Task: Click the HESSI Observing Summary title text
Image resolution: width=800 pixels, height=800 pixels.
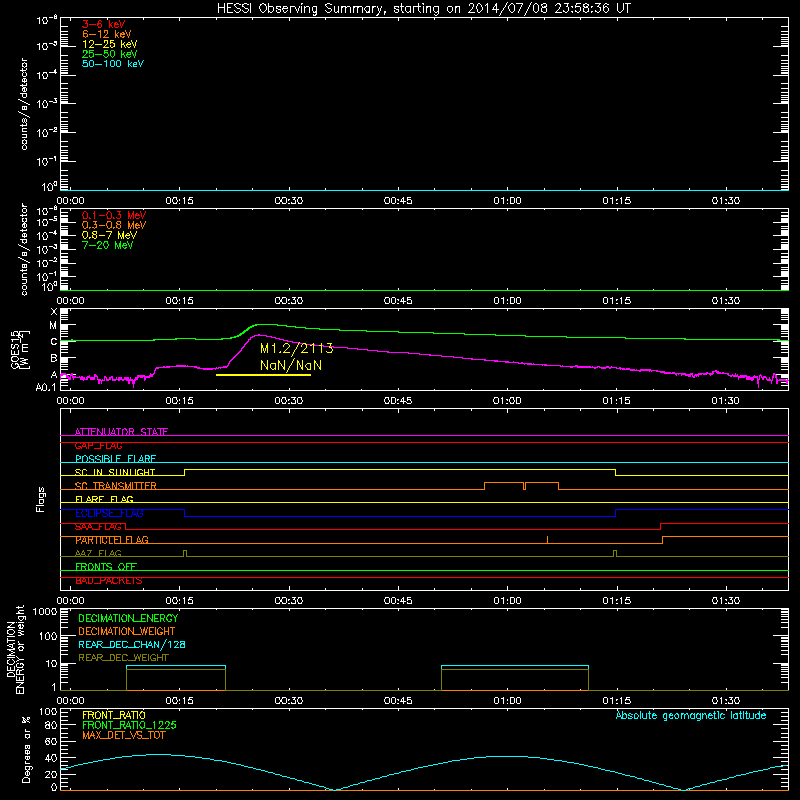Action: (423, 9)
